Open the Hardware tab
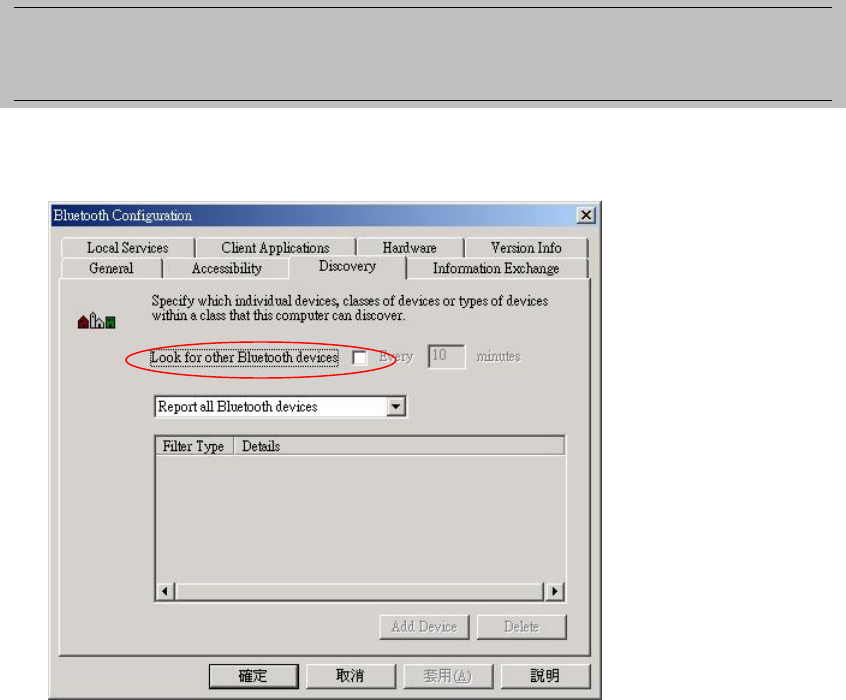 (x=410, y=248)
